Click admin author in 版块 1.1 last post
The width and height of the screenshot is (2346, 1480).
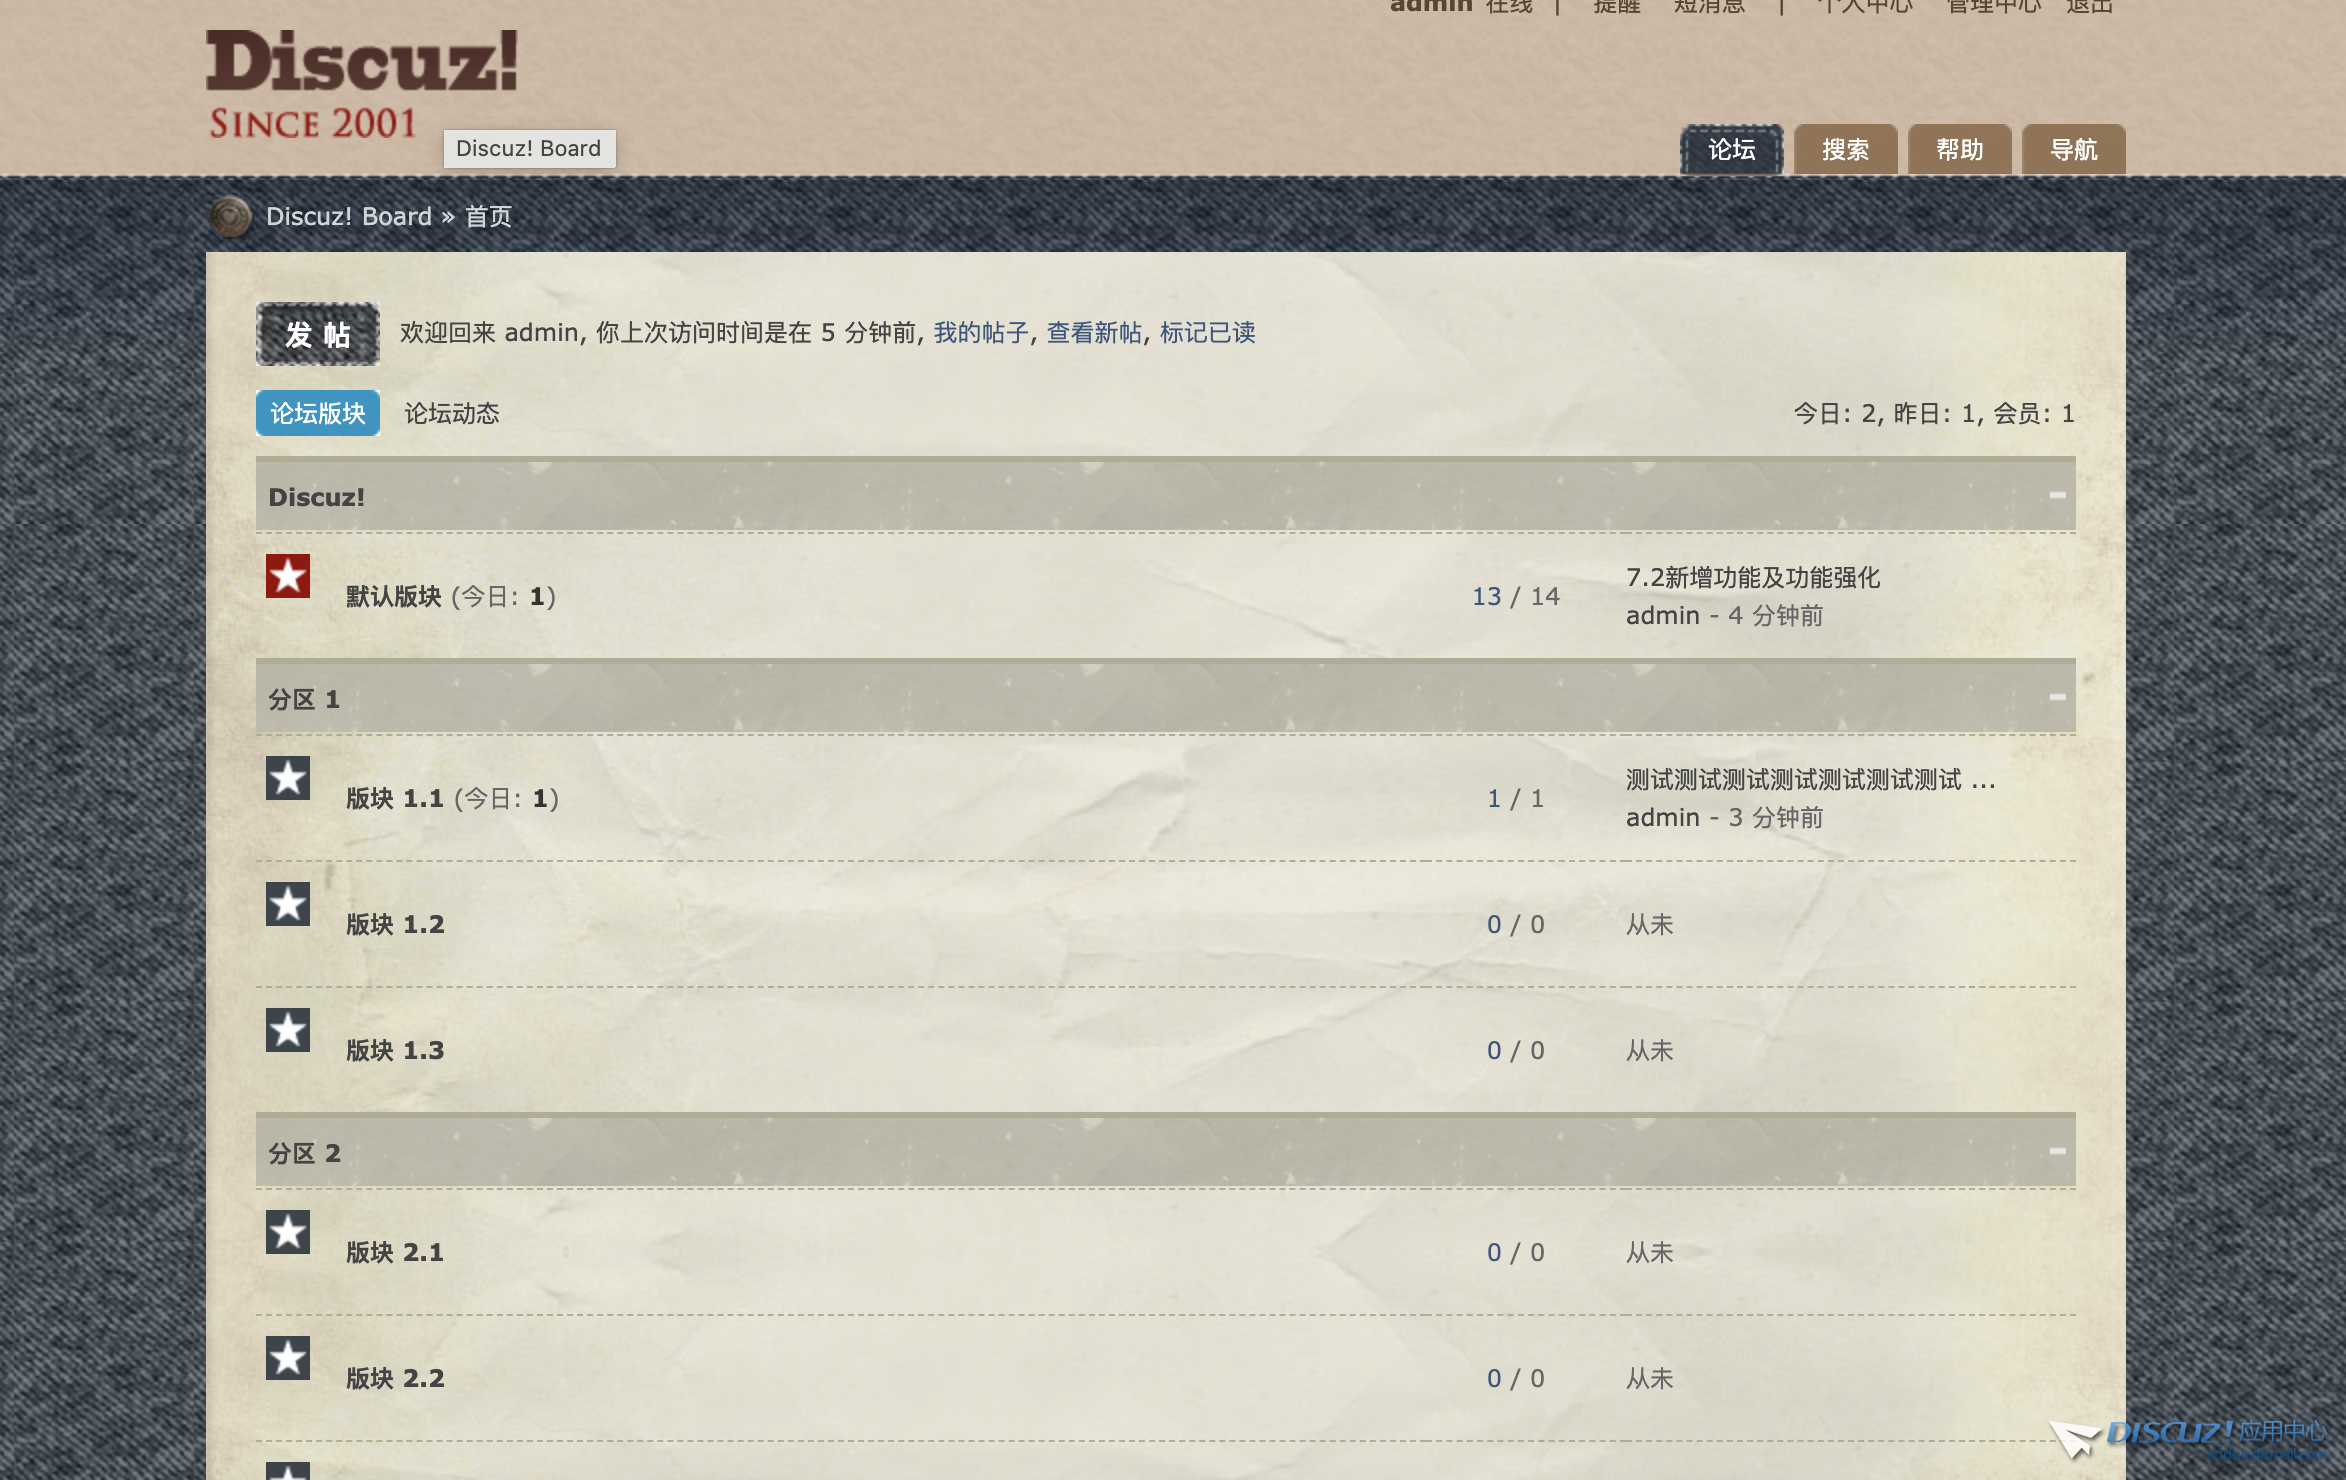(1662, 818)
